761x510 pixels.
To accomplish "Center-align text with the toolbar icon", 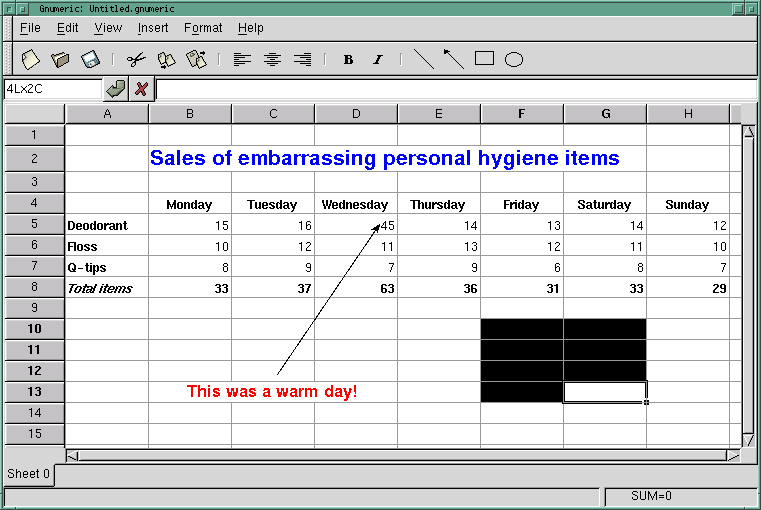I will coord(272,59).
